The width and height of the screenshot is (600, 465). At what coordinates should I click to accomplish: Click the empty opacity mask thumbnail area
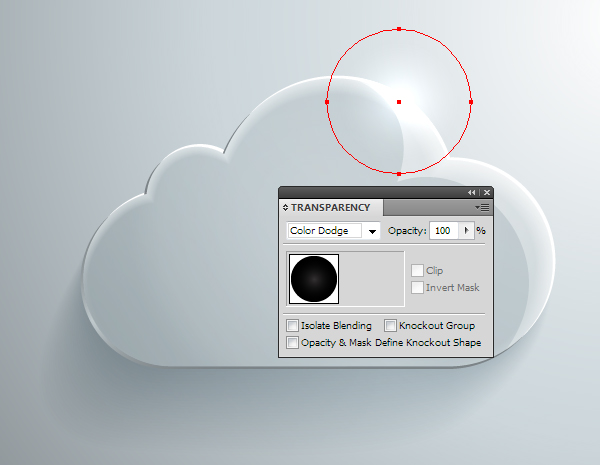372,279
